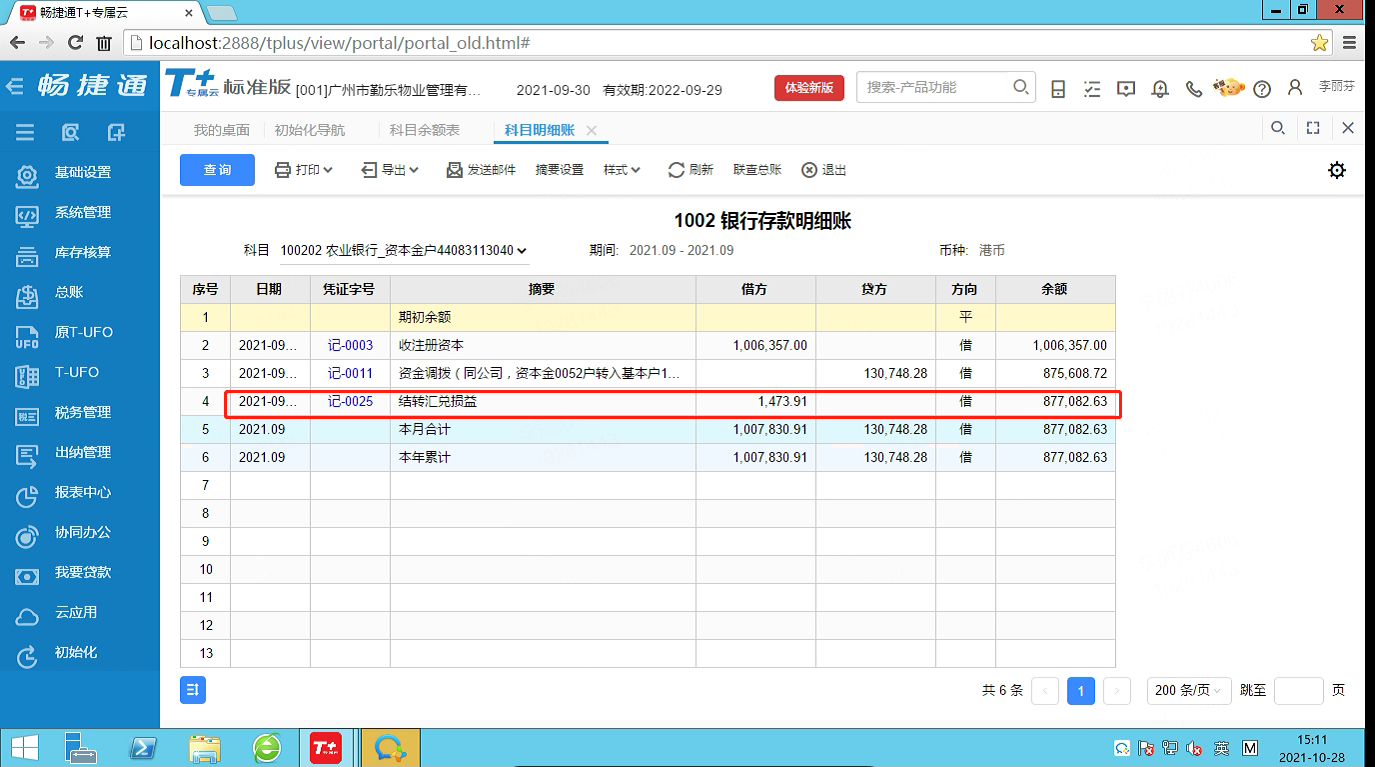Viewport: 1375px width, 767px height.
Task: Open the message feedback icon in header
Action: (x=1126, y=88)
